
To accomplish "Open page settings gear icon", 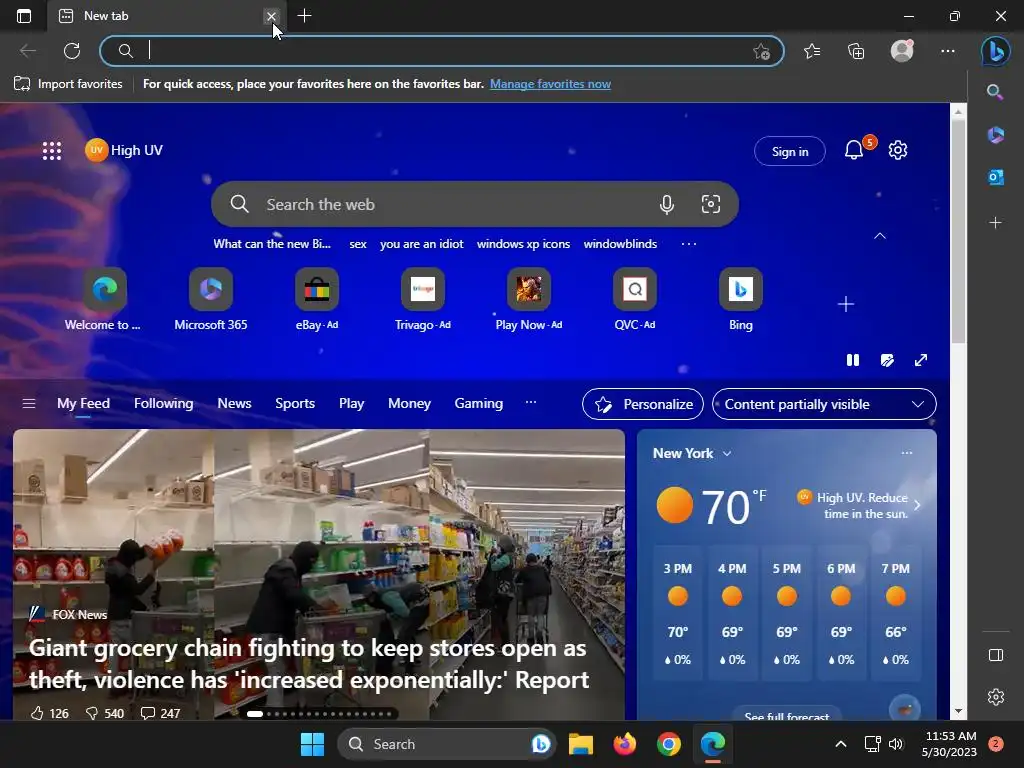I will pos(898,150).
